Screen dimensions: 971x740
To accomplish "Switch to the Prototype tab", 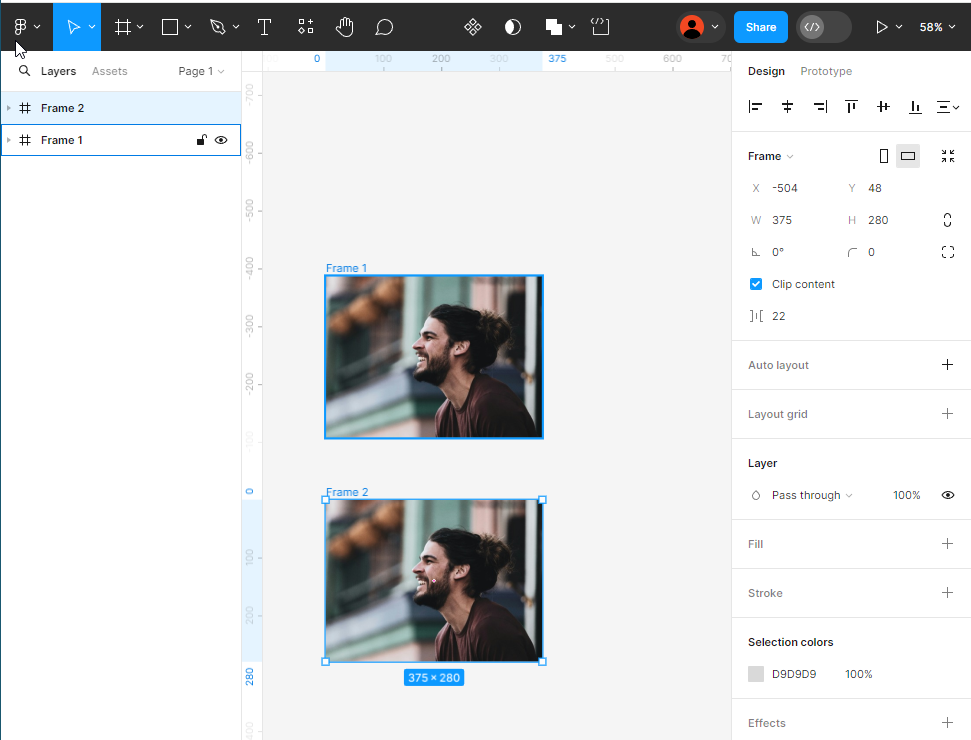I will (825, 71).
